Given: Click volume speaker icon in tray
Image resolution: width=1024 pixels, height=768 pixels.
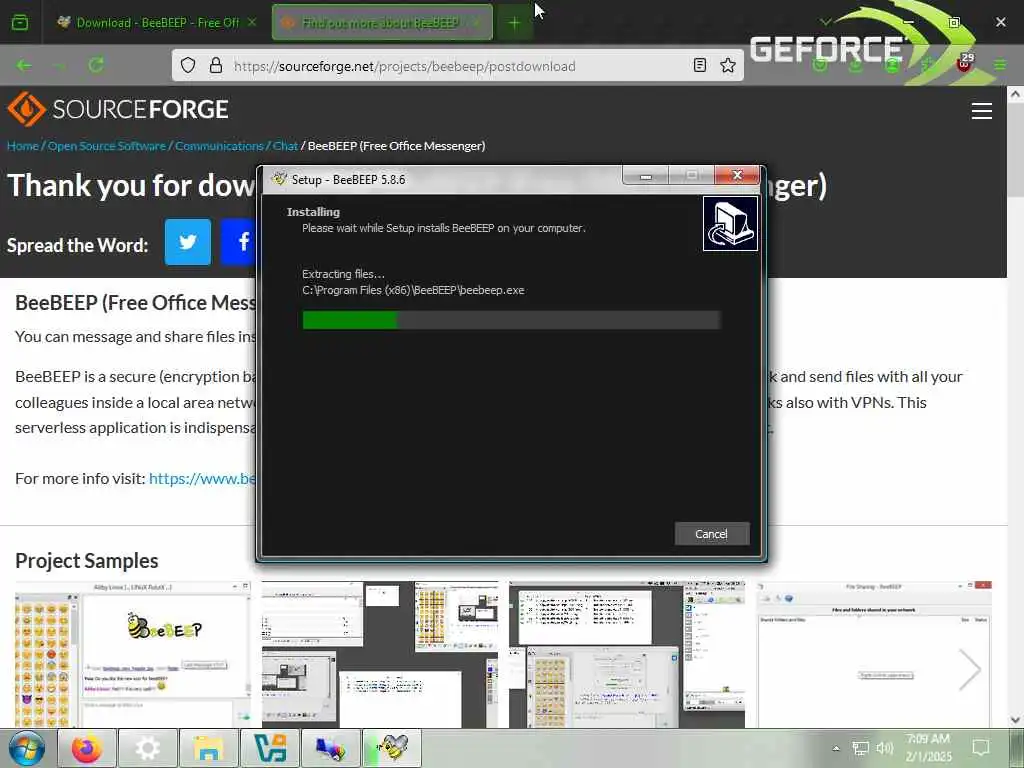Looking at the screenshot, I should coord(885,748).
